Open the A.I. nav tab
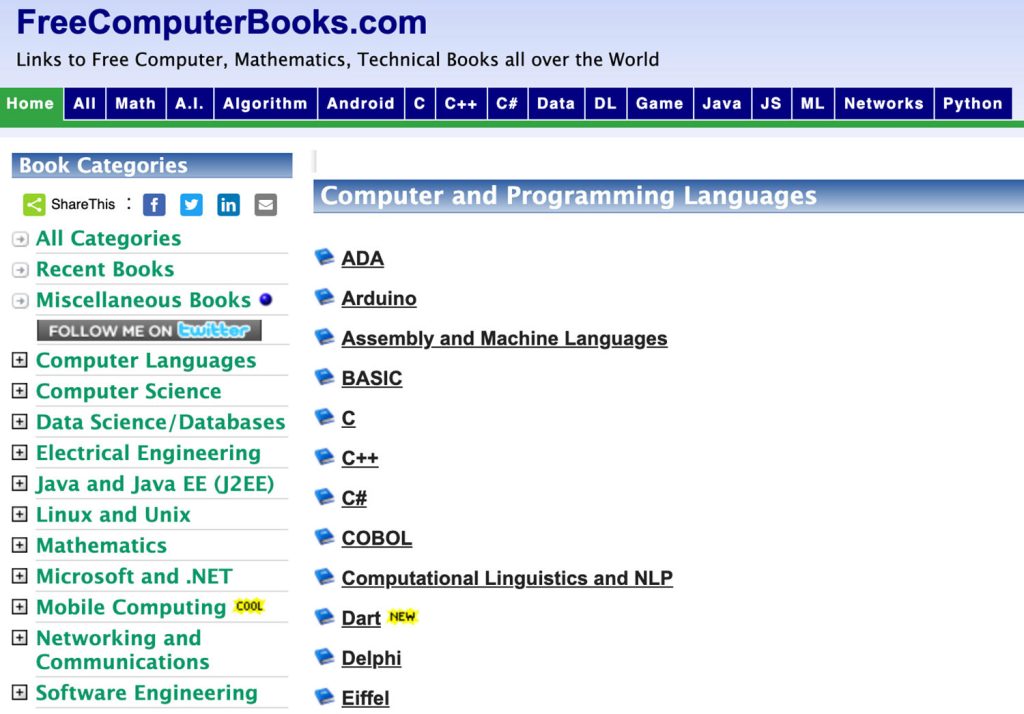The image size is (1024, 714). [189, 104]
